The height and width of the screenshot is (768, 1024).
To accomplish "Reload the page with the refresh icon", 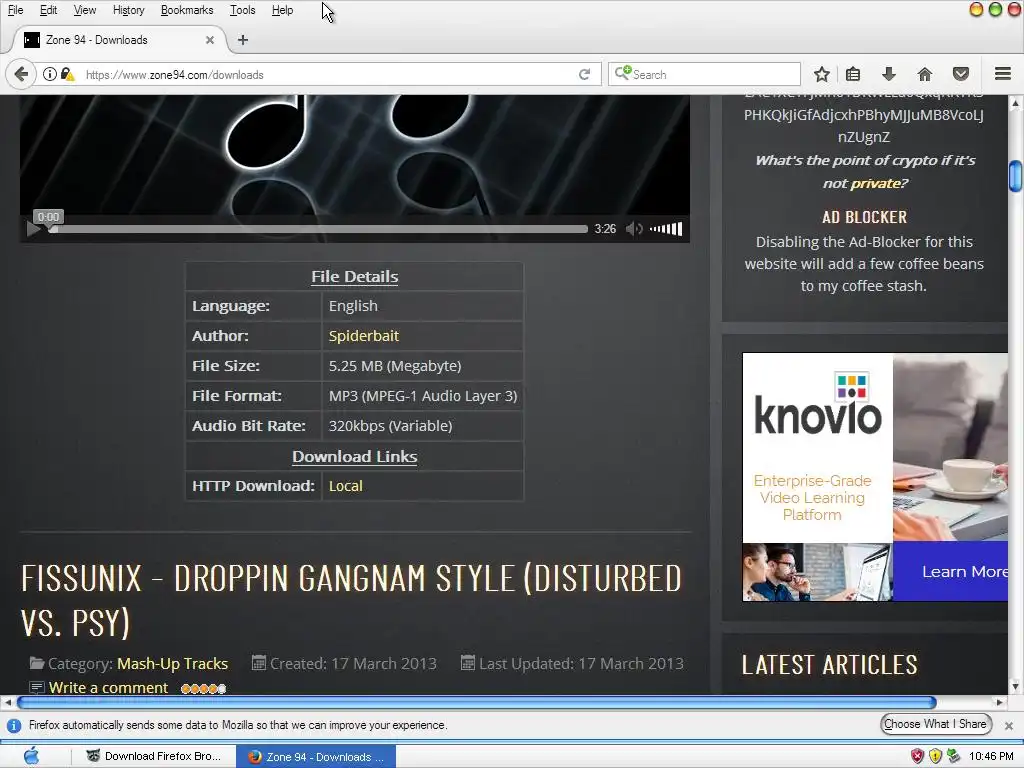I will [x=584, y=74].
